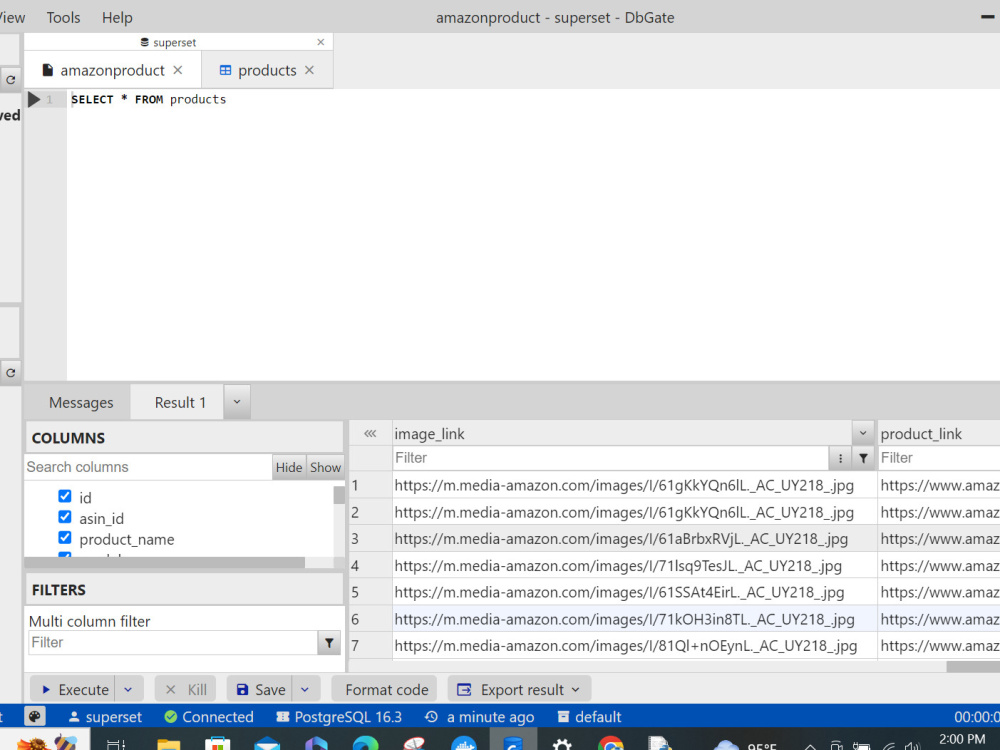This screenshot has width=1000, height=750.
Task: Open Docker Desktop from the taskbar
Action: [x=464, y=744]
